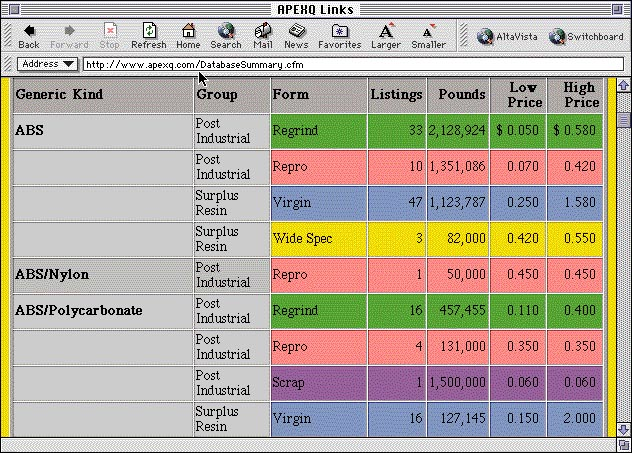Click window resize corner box at bottom right
Screen dimensions: 632x453
(x=624, y=445)
